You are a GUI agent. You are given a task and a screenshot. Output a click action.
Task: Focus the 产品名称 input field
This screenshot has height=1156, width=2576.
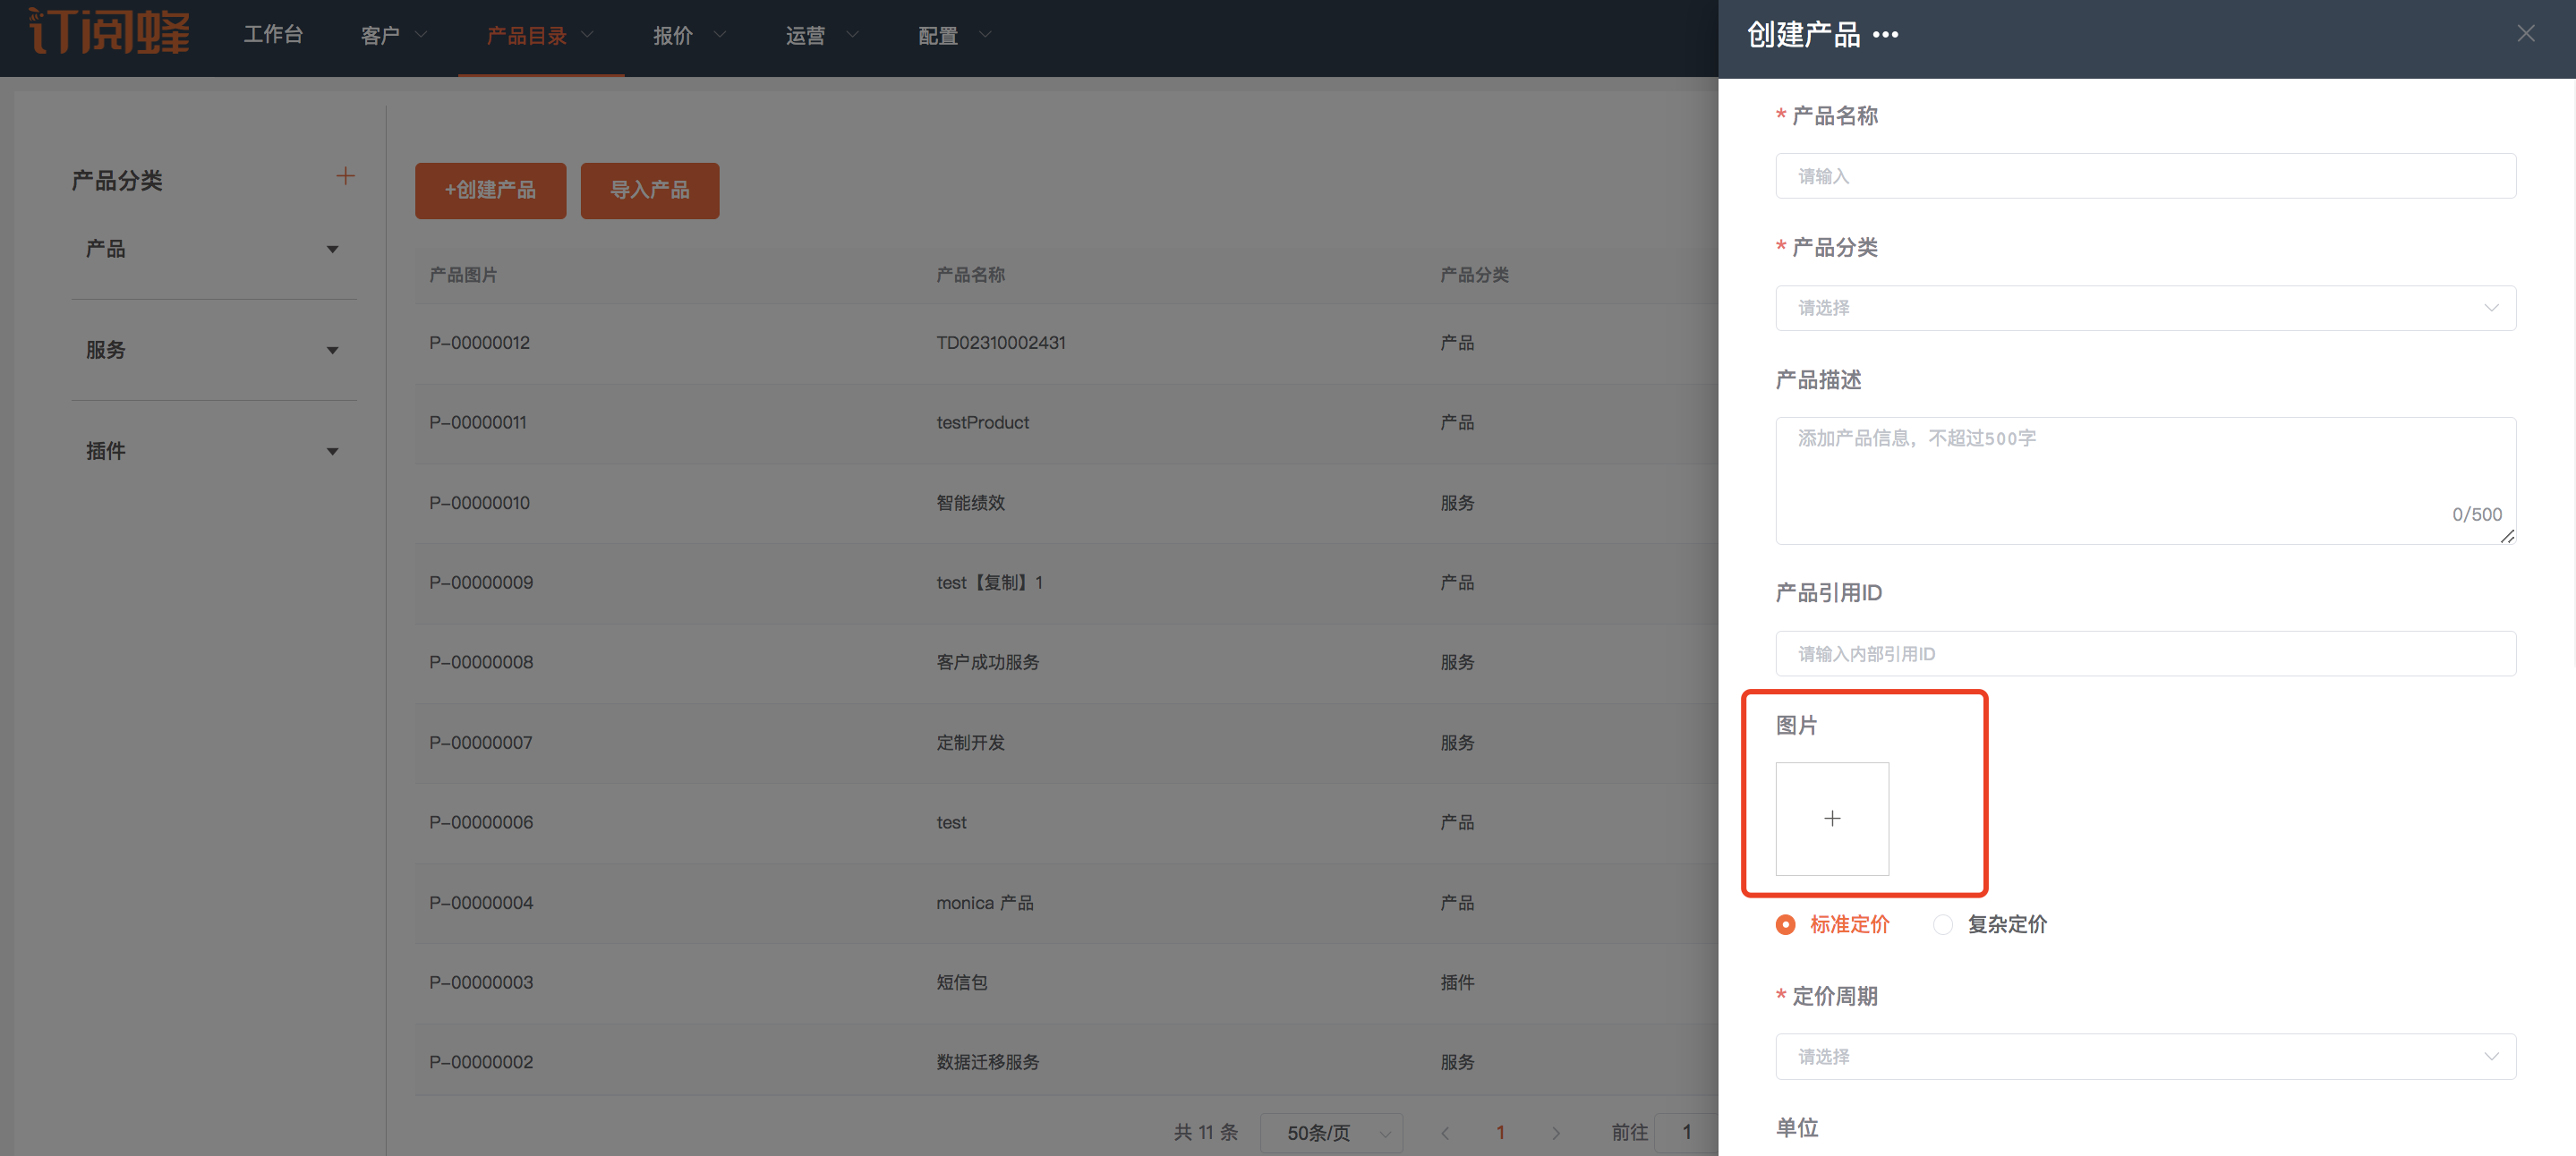(x=2145, y=176)
